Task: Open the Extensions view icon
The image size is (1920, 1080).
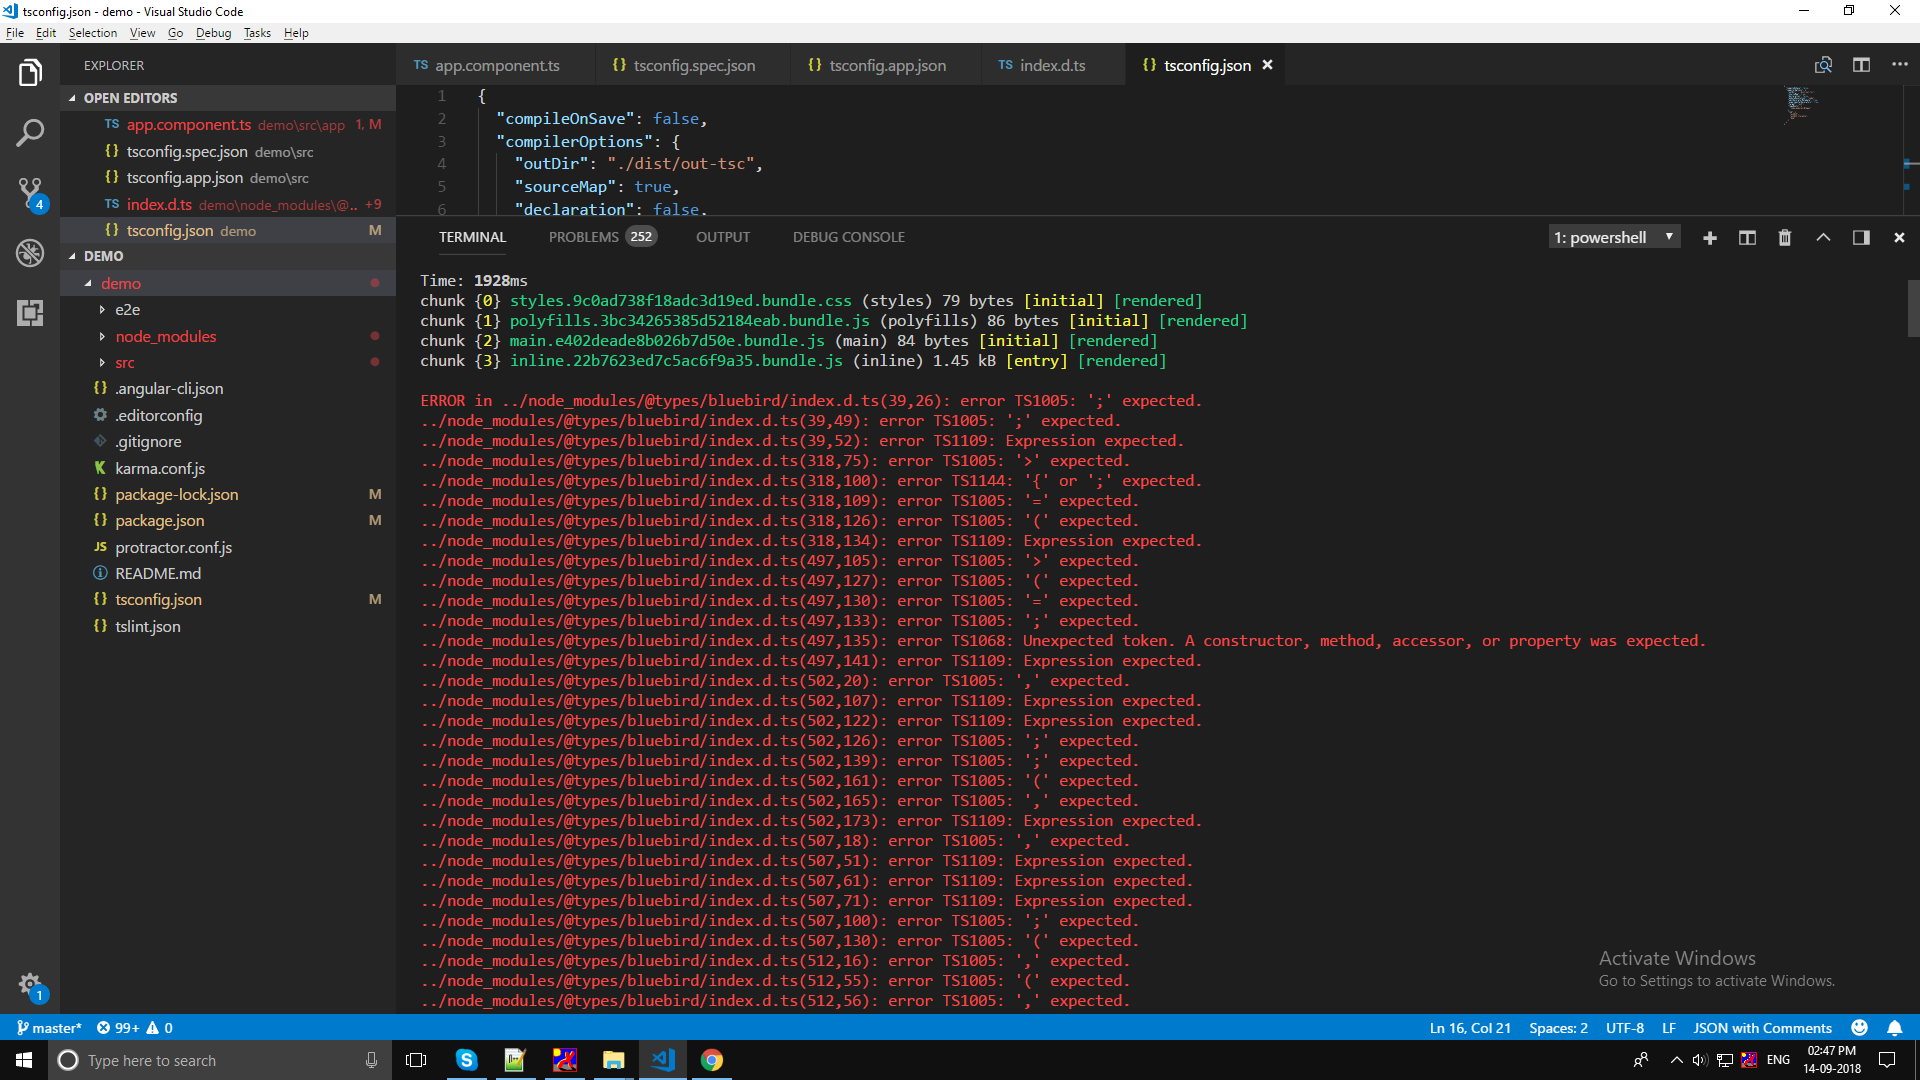Action: click(x=30, y=313)
